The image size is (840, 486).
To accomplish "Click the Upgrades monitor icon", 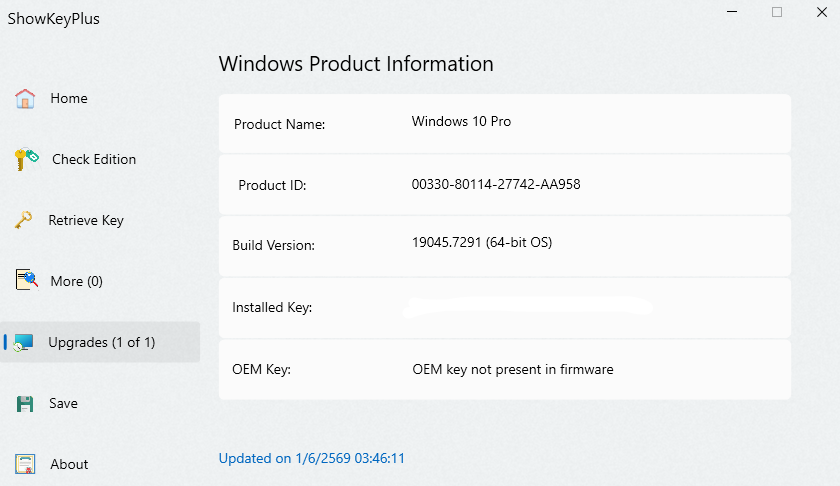I will point(24,342).
